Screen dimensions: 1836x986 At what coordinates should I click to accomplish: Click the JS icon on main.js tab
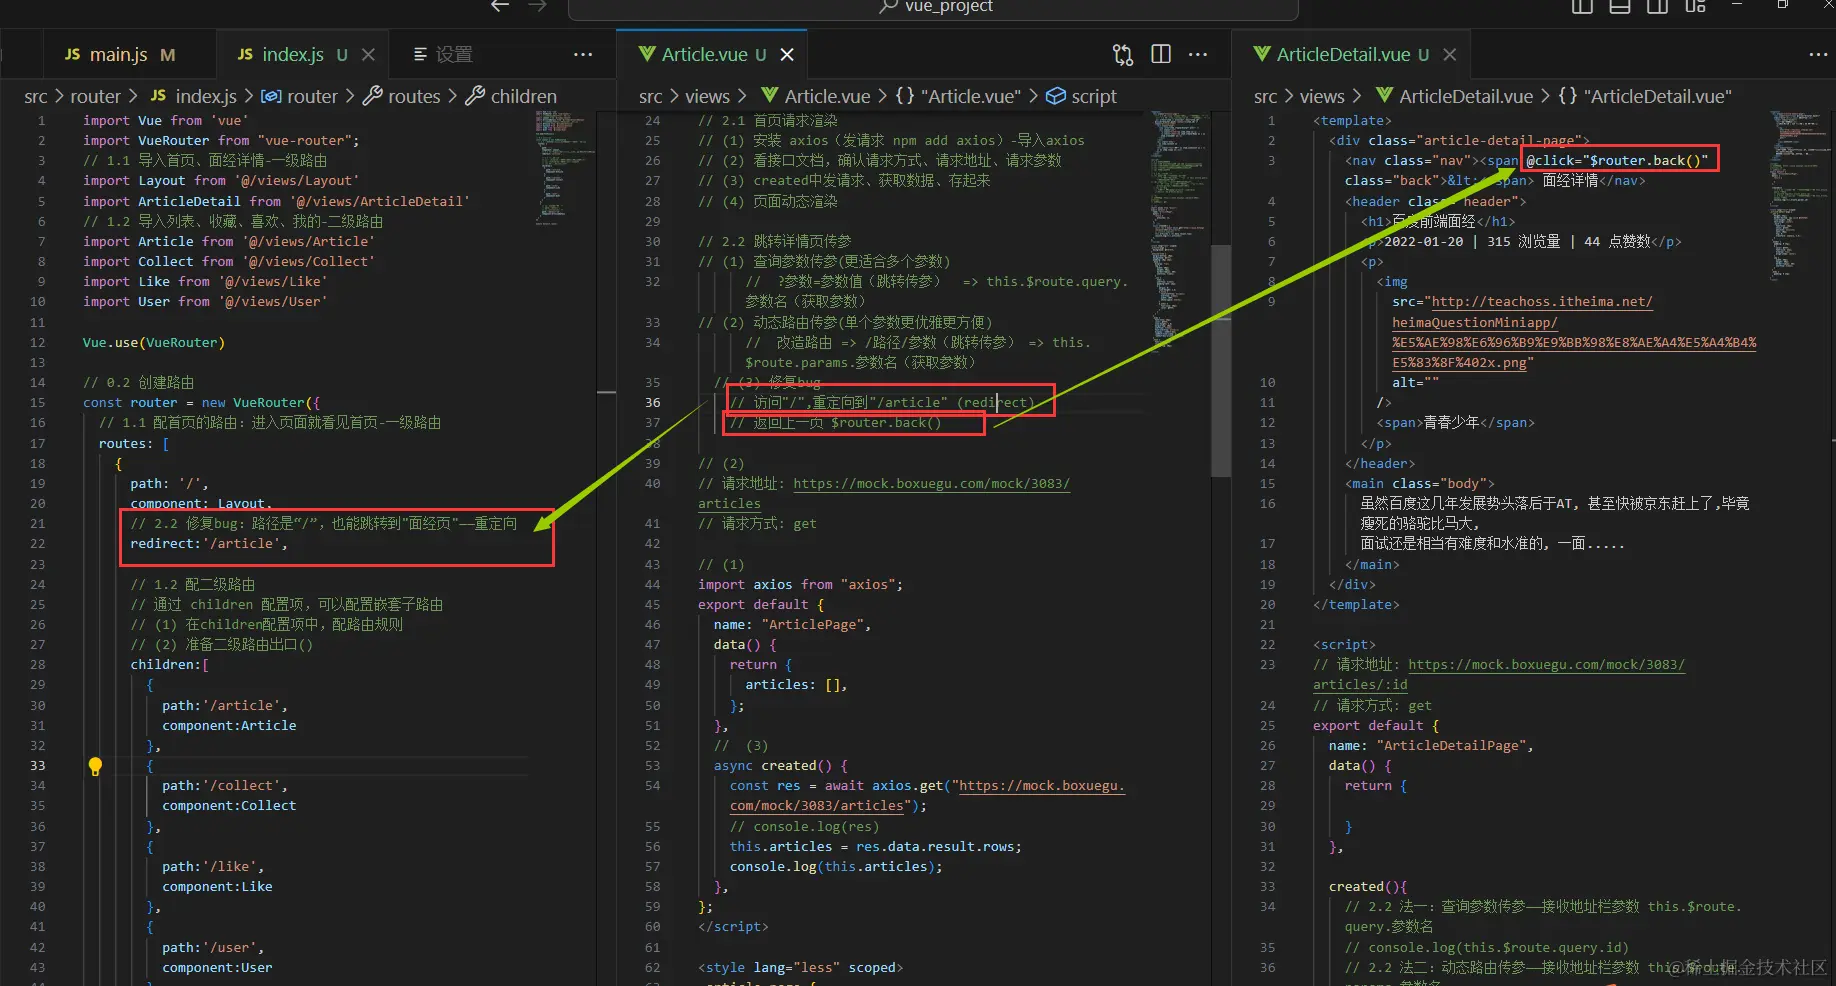72,54
